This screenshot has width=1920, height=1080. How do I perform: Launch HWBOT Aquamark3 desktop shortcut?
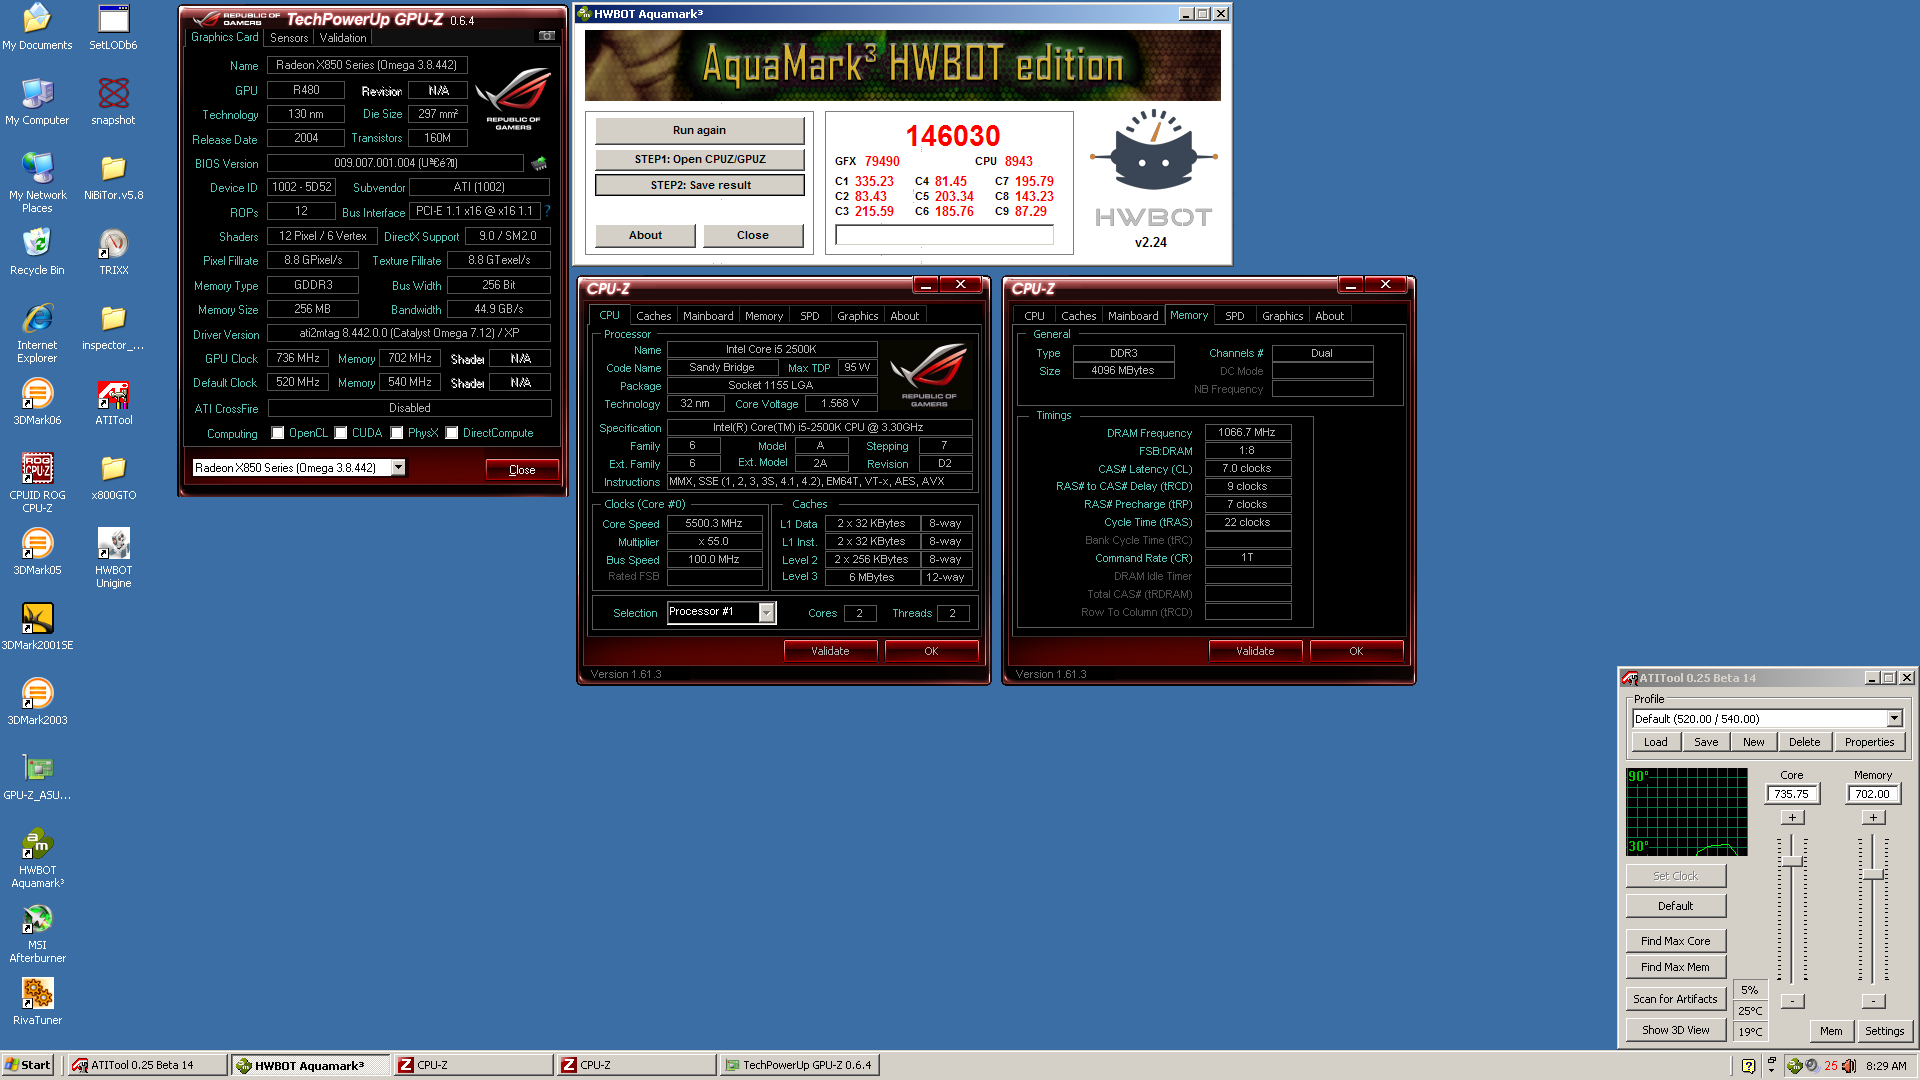click(37, 858)
